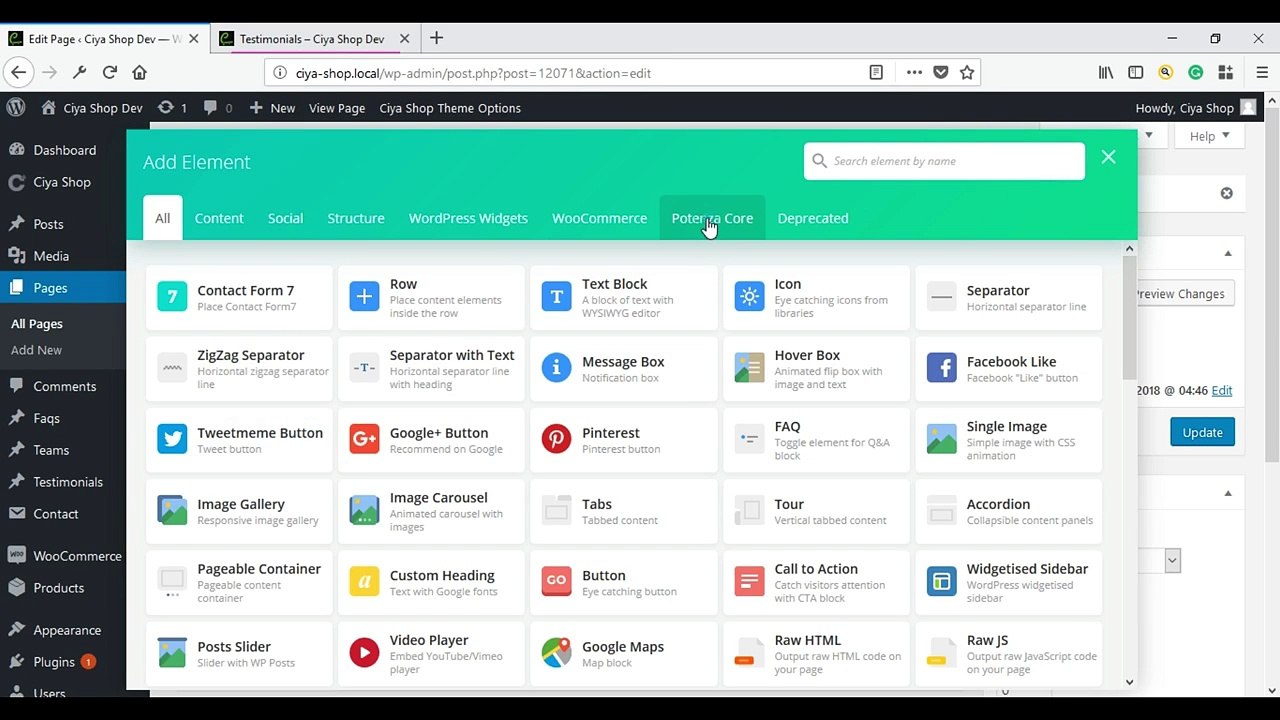Insert a Message Box element
The width and height of the screenshot is (1280, 720).
click(x=623, y=369)
